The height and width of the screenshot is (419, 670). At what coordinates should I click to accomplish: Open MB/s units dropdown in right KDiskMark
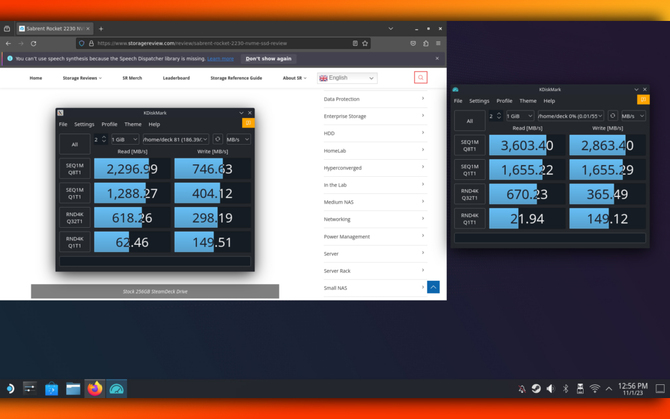pyautogui.click(x=633, y=116)
